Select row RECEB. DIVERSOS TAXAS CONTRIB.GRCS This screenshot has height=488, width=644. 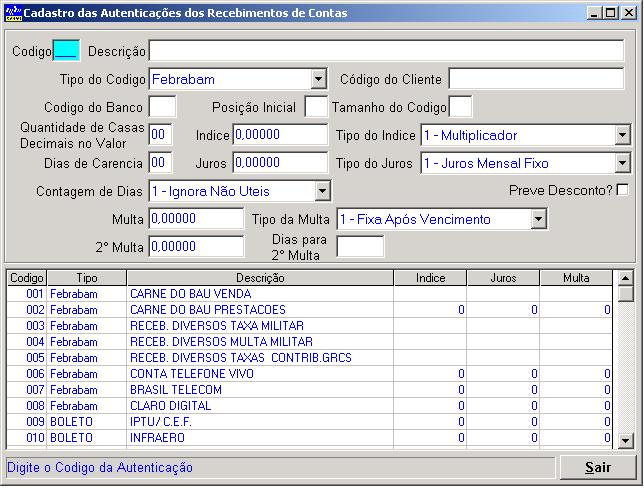click(310, 358)
